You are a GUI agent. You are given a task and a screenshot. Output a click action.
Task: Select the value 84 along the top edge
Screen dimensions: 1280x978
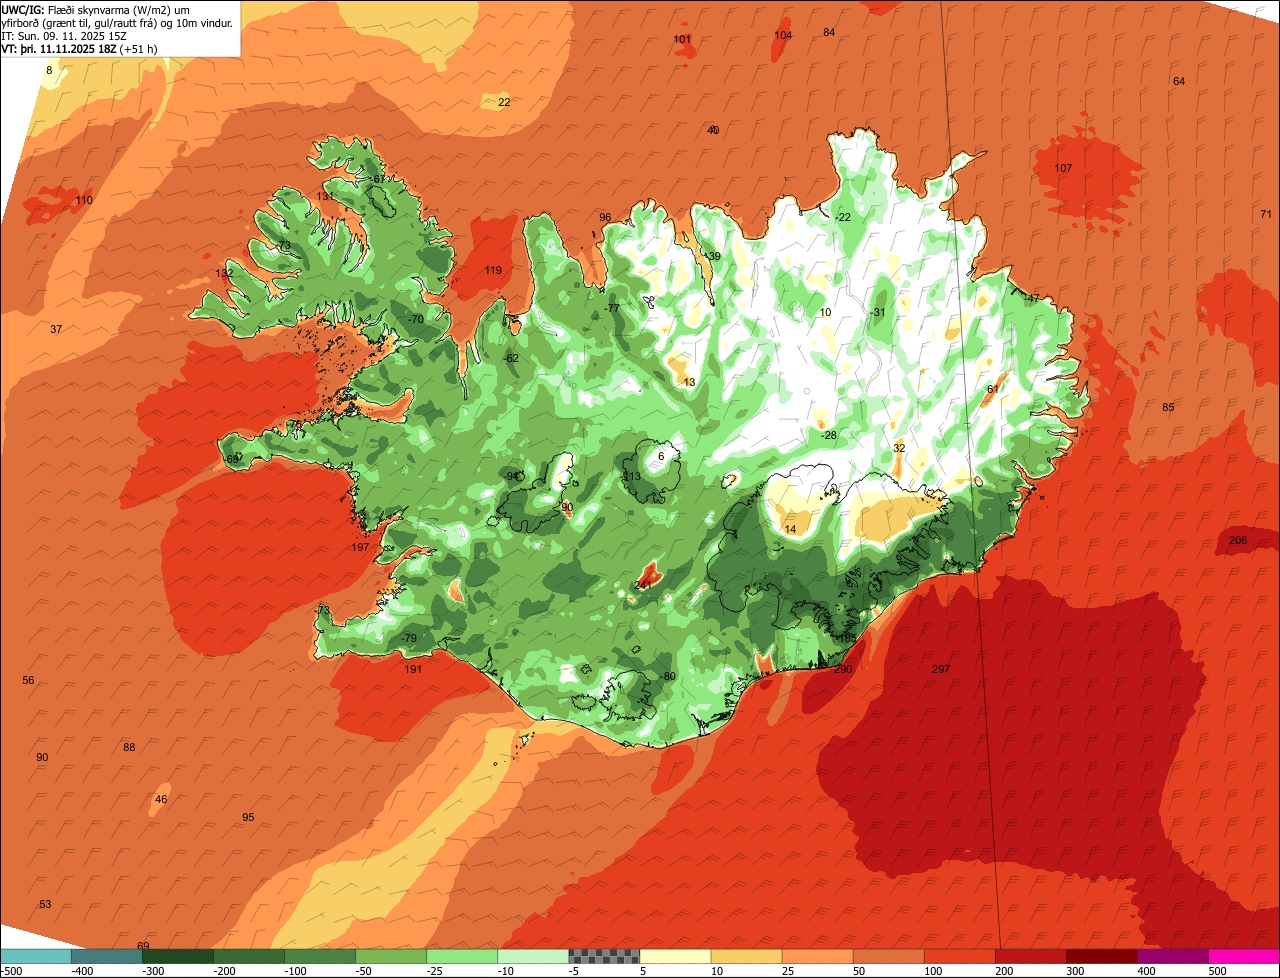(x=829, y=32)
